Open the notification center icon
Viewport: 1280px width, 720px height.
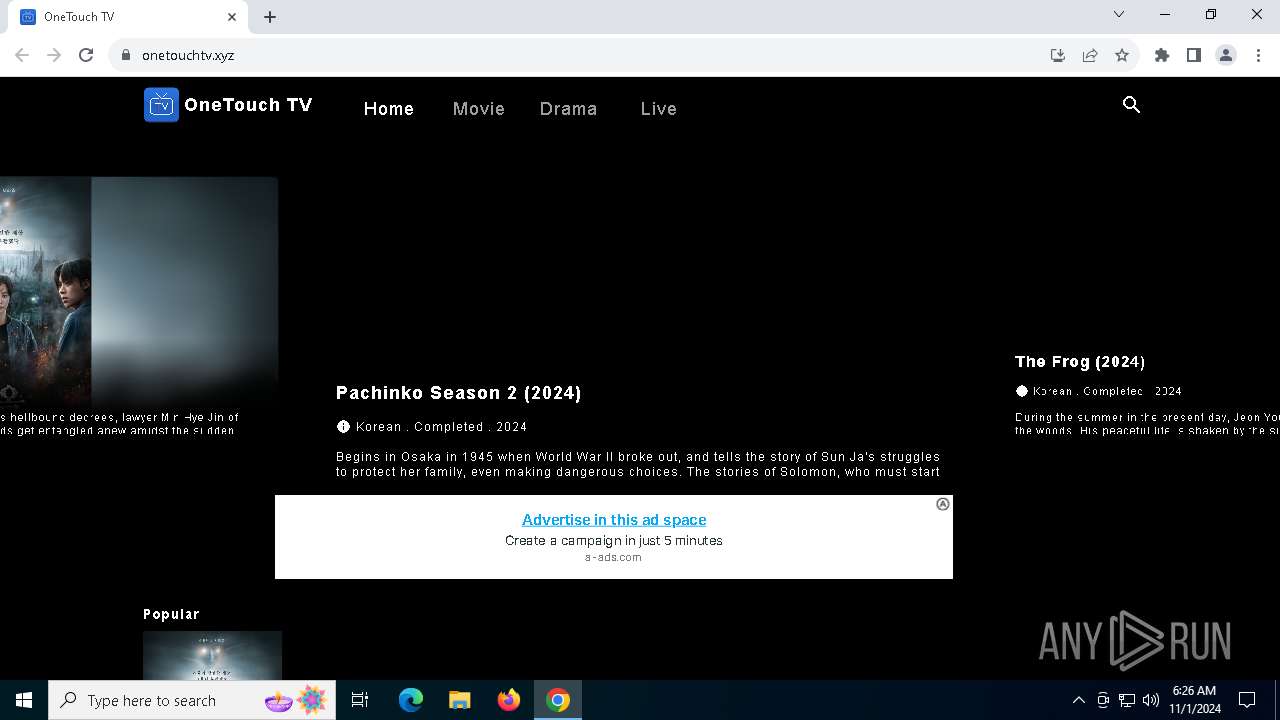coord(1247,700)
